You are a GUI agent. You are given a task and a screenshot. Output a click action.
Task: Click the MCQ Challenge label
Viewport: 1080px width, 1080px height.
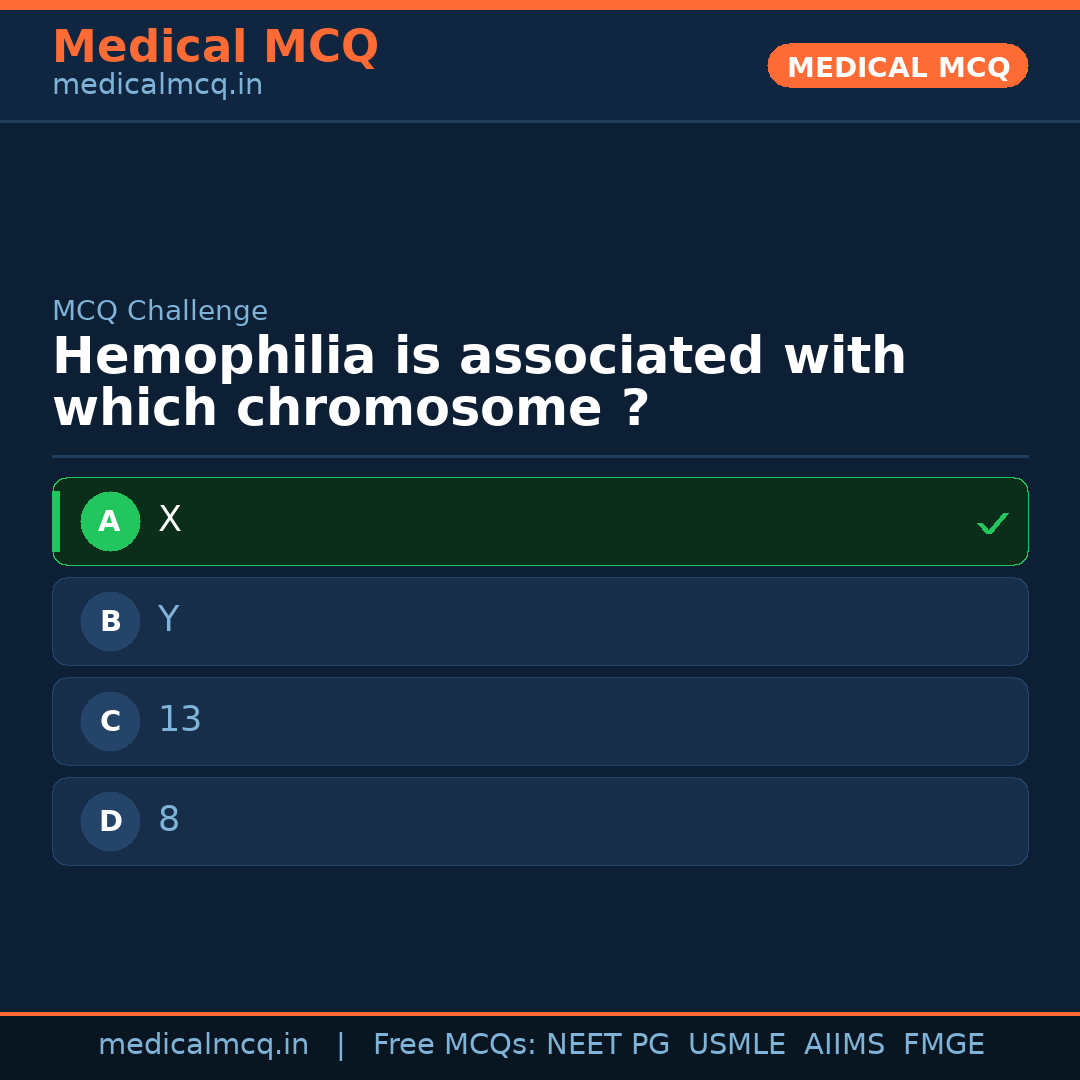[x=160, y=311]
